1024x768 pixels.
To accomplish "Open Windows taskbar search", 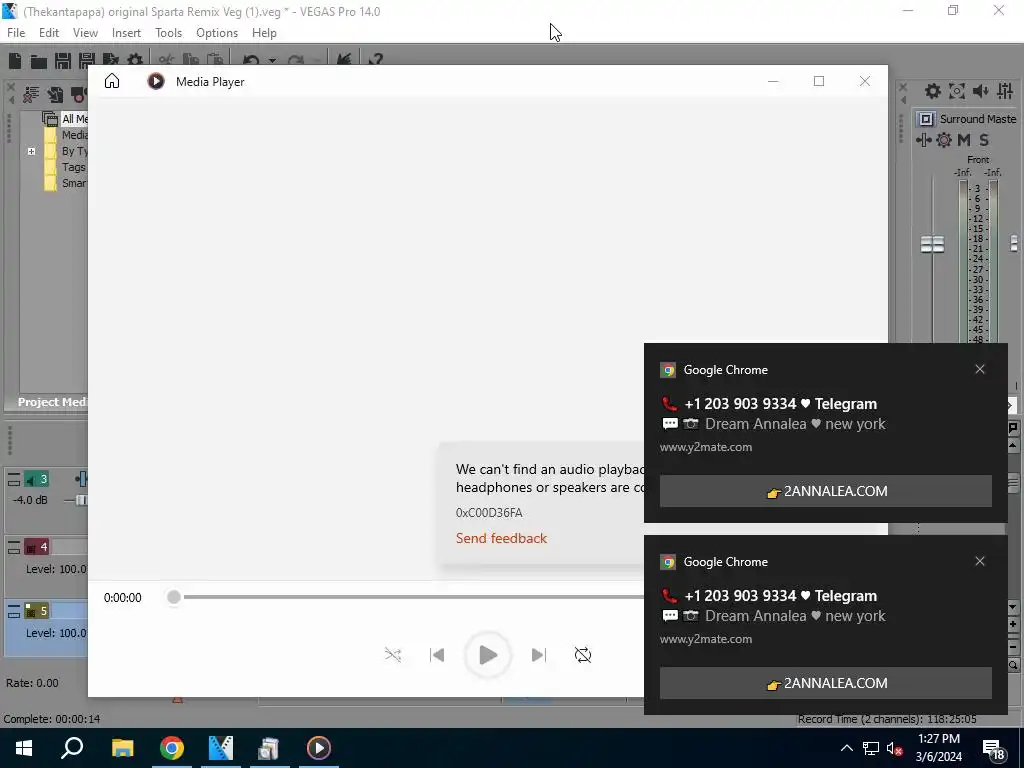I will (x=72, y=748).
